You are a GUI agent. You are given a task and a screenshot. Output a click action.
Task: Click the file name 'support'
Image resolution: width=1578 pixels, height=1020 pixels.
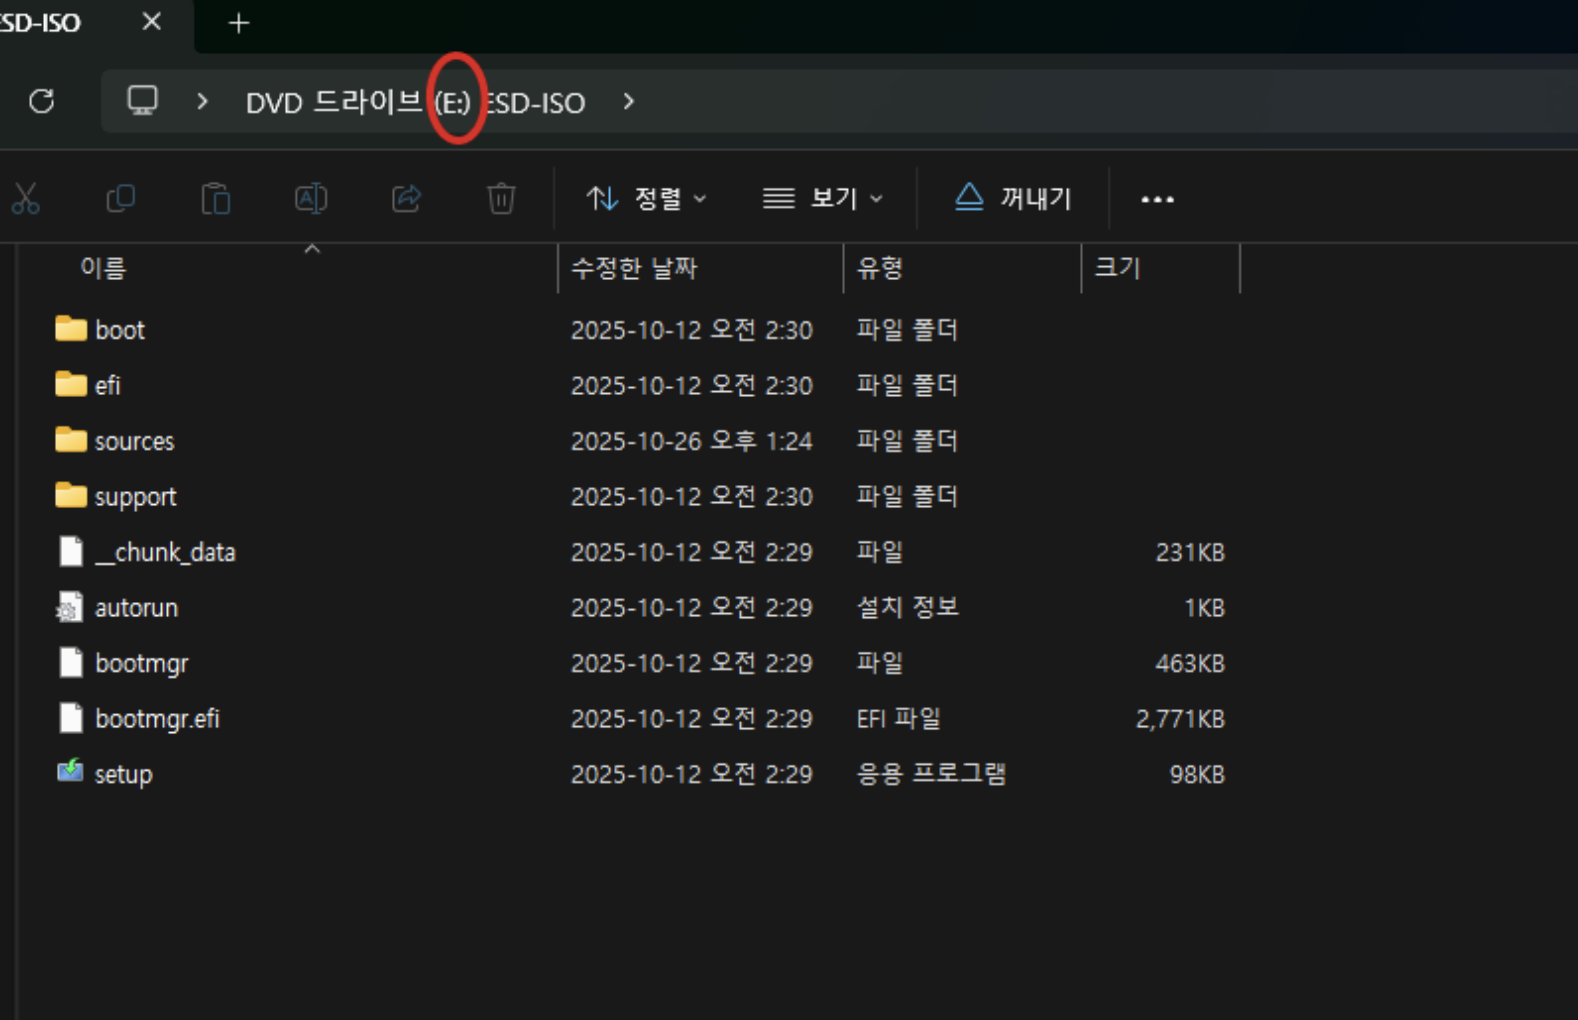point(135,497)
